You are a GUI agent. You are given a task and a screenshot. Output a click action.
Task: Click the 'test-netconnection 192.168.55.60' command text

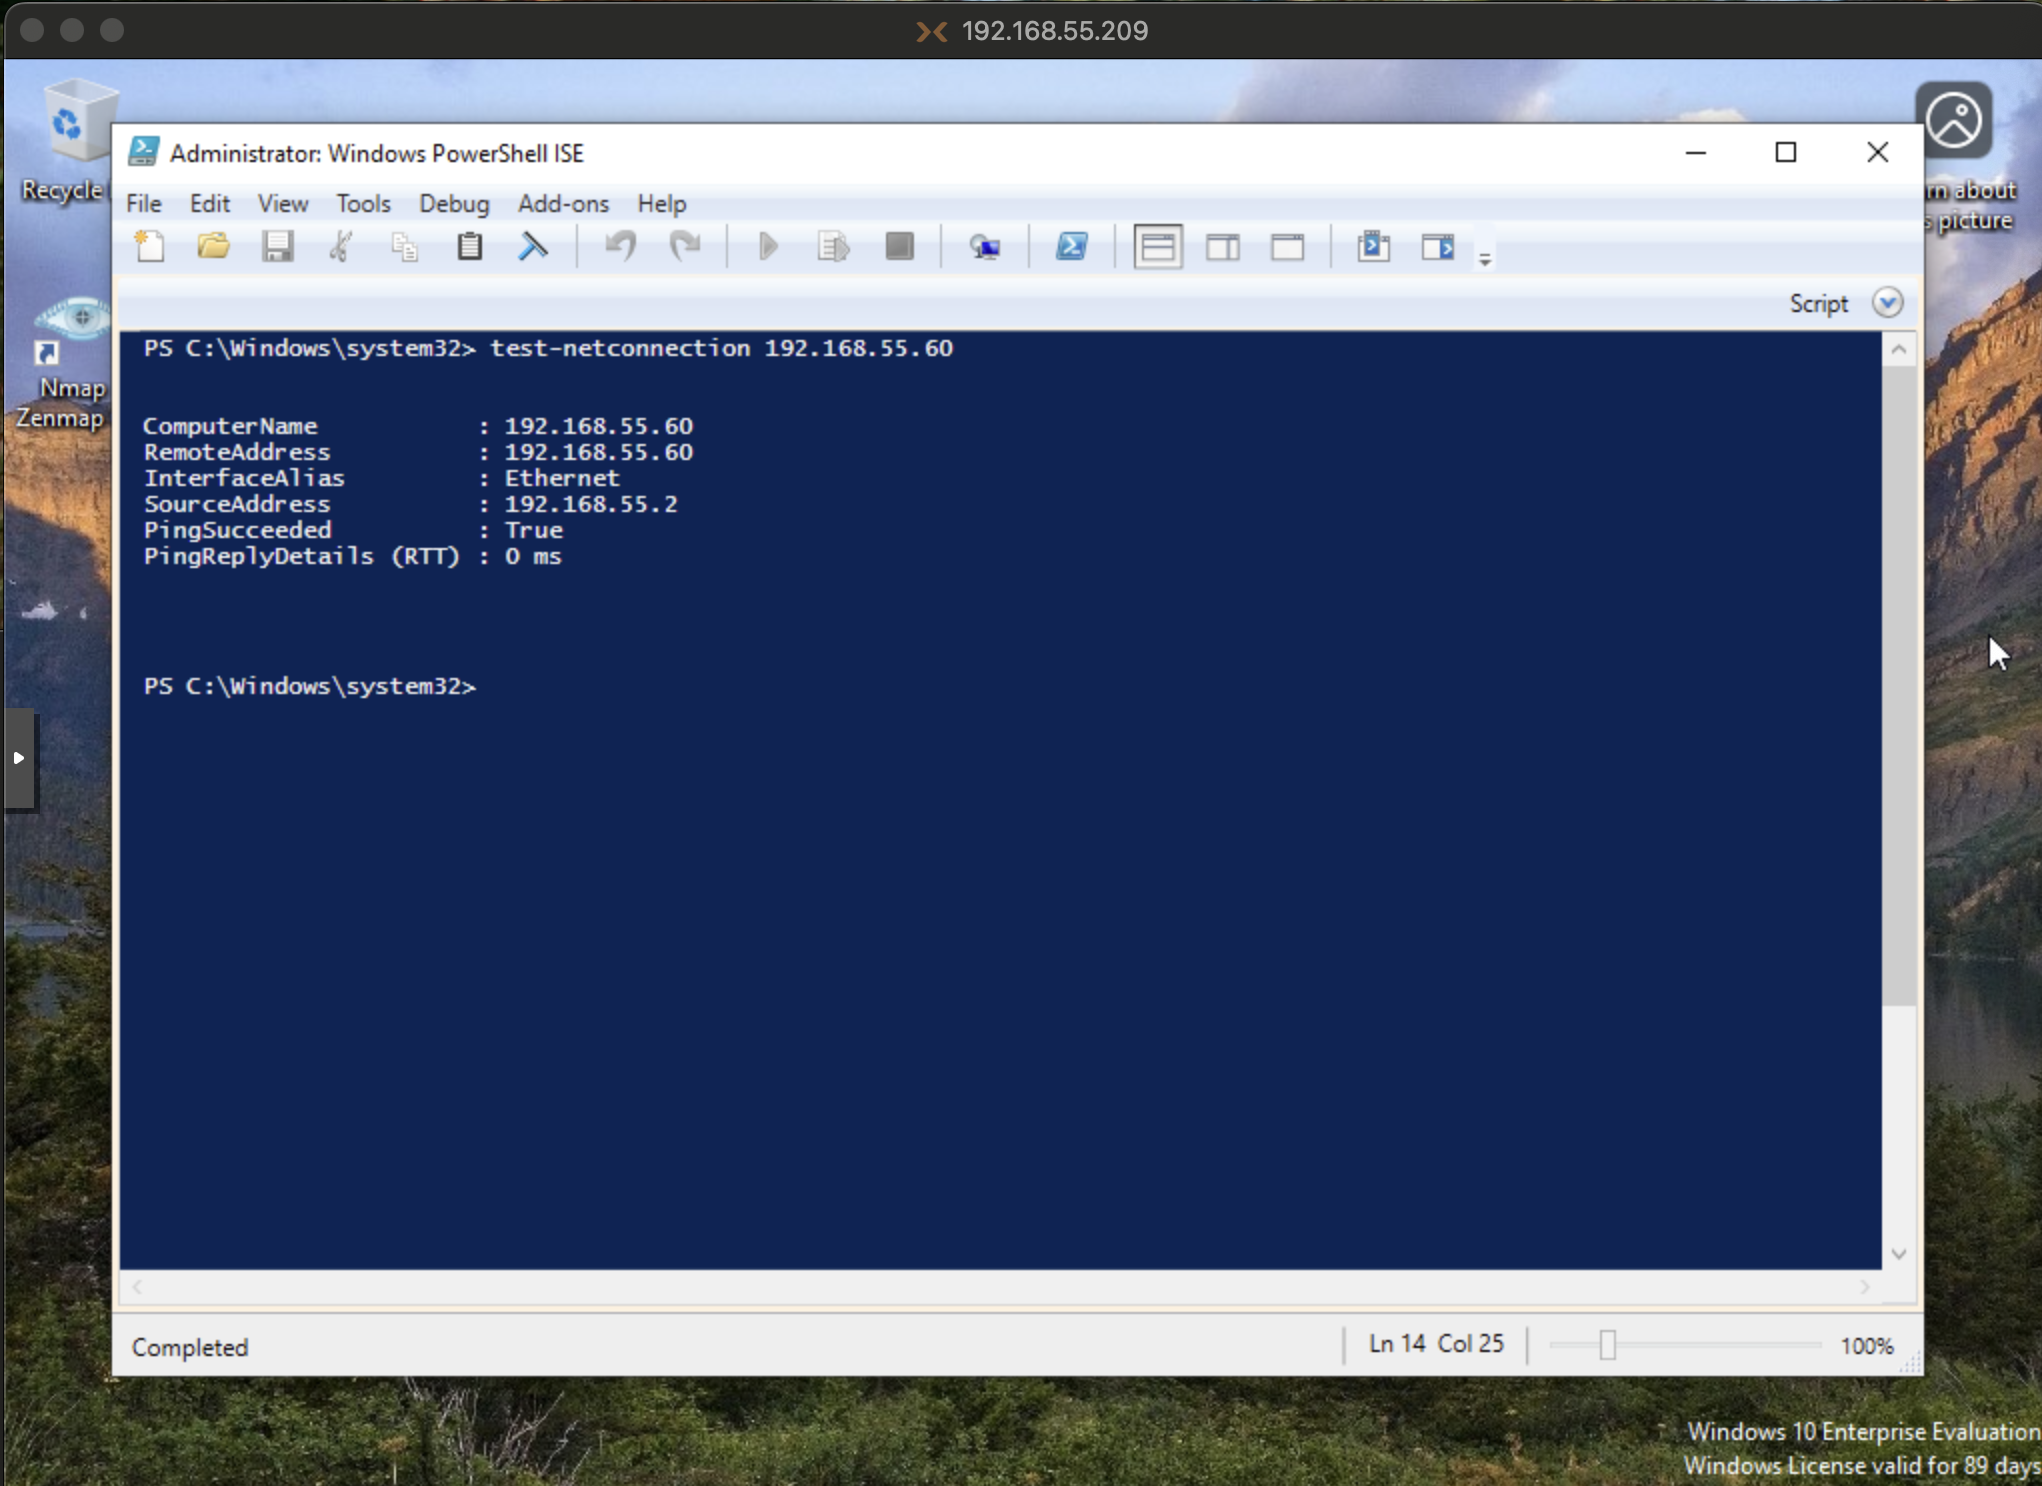(721, 348)
